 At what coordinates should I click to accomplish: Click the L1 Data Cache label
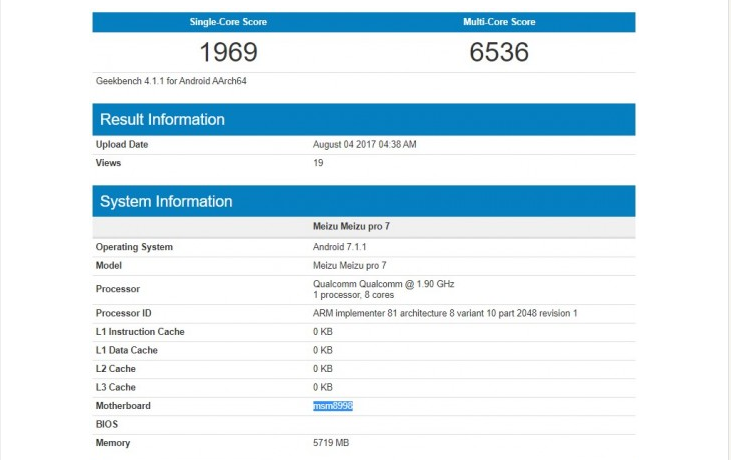pos(126,350)
